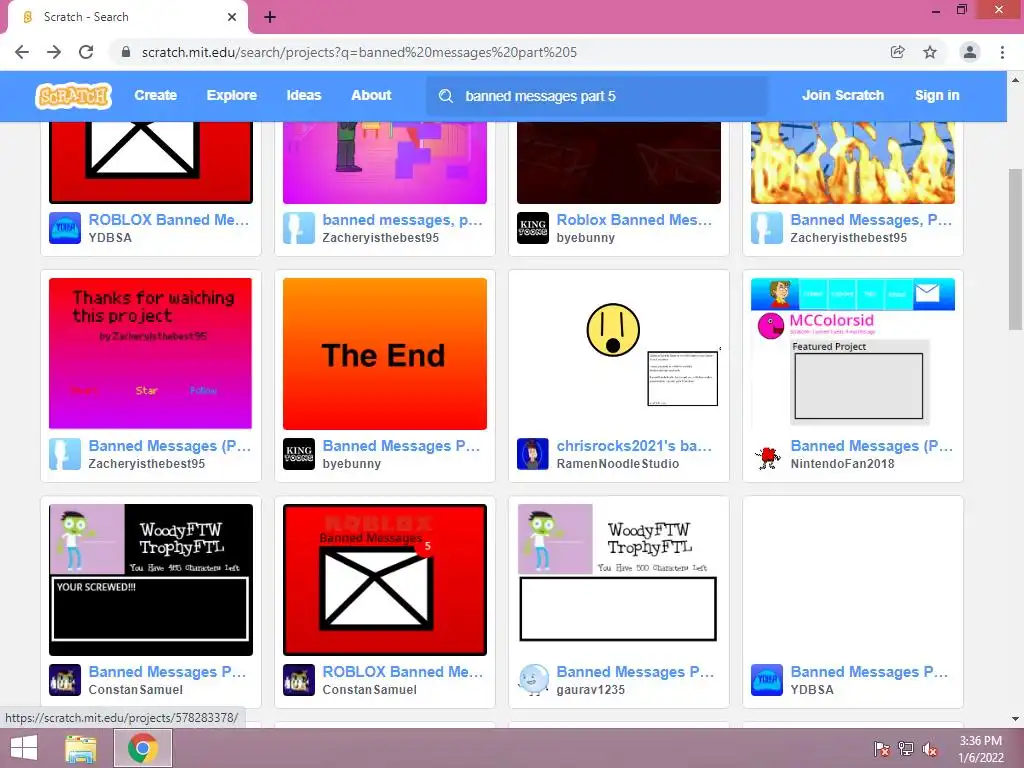Image resolution: width=1024 pixels, height=768 pixels.
Task: Open ROBLOX Banned Me... by ConstanSamuel
Action: (x=403, y=672)
